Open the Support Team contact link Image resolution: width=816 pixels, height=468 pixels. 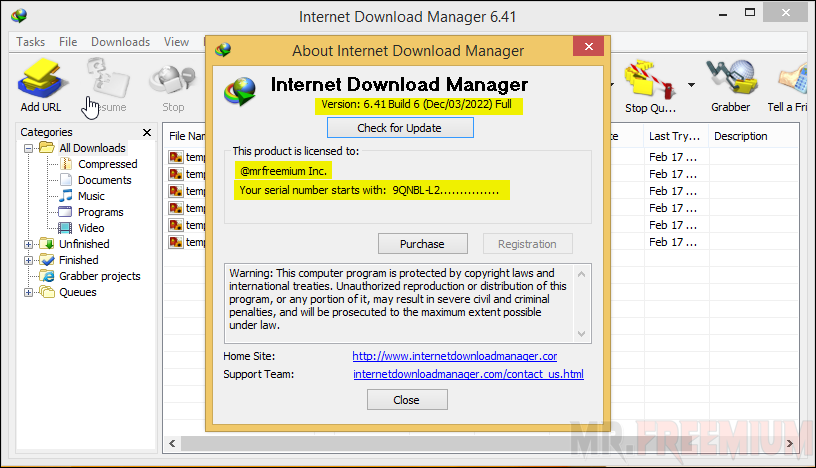pos(468,374)
